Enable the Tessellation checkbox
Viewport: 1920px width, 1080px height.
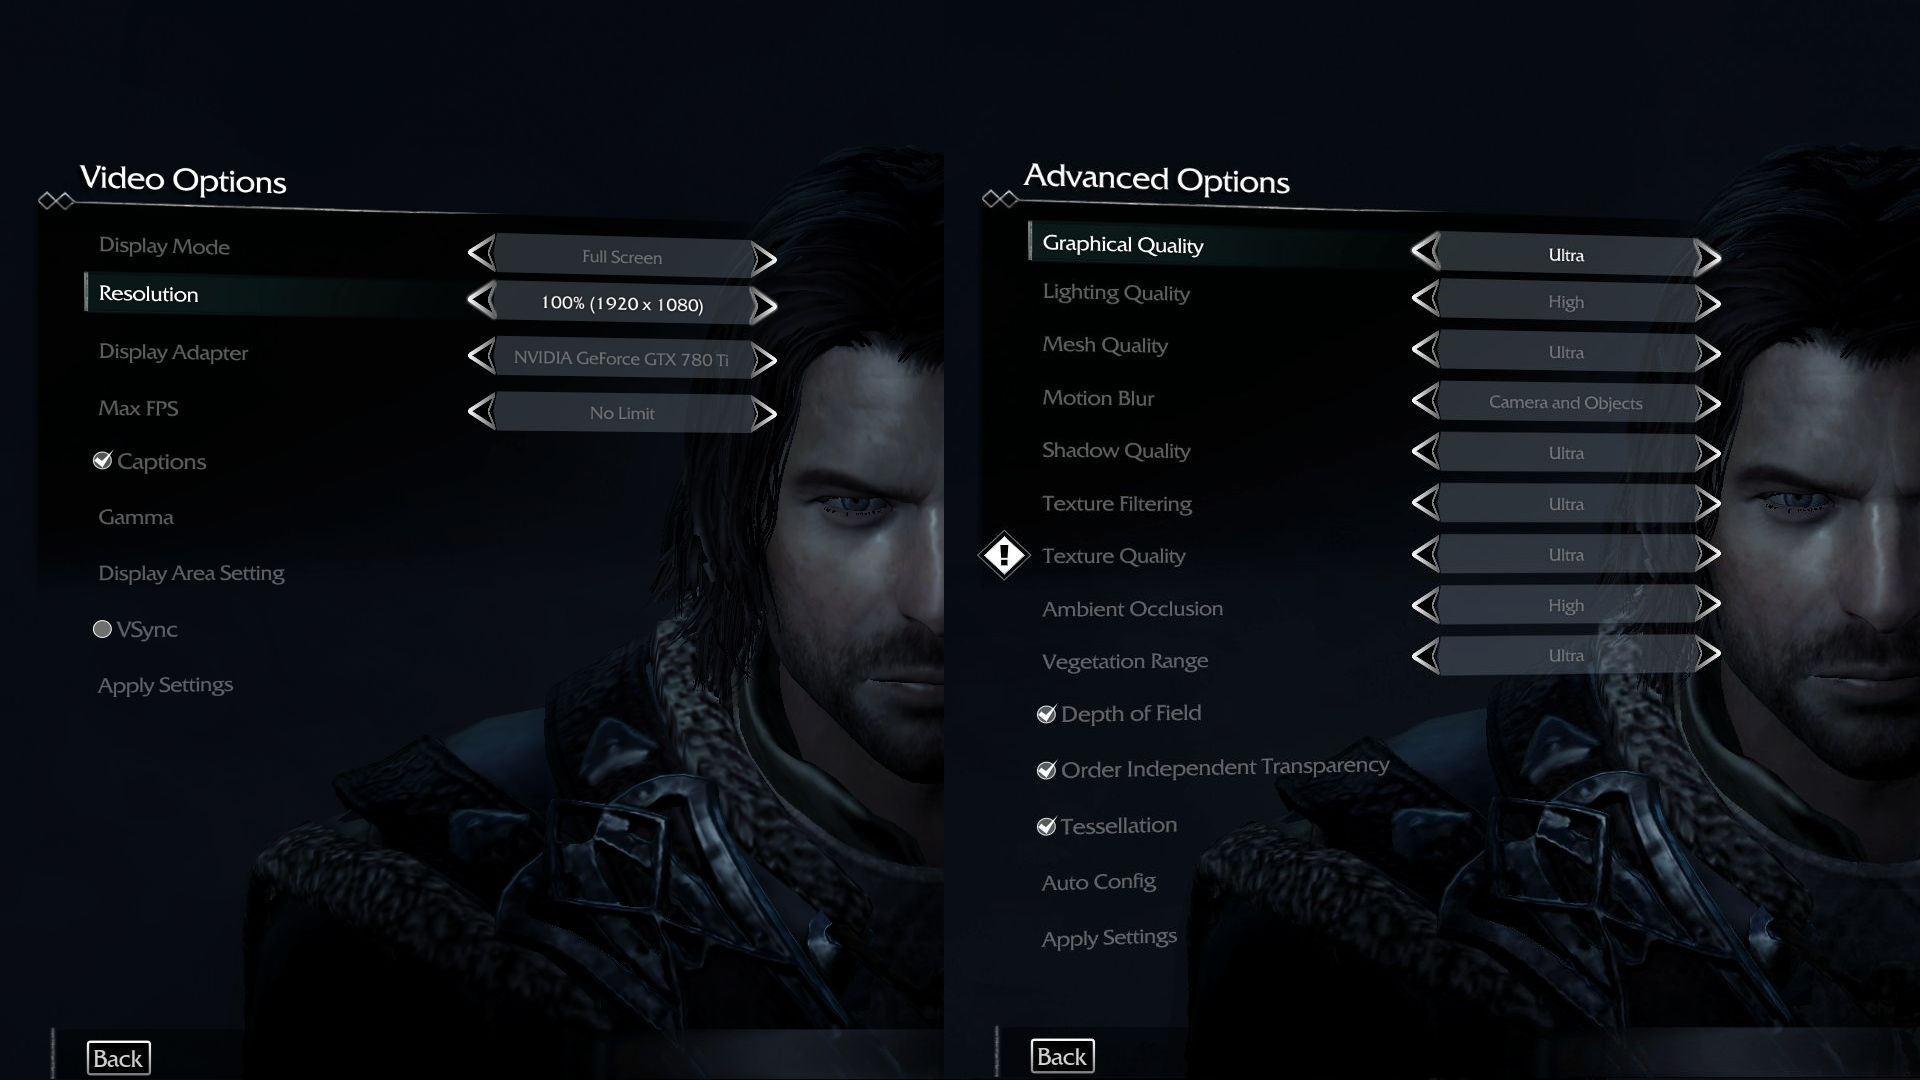1046,825
